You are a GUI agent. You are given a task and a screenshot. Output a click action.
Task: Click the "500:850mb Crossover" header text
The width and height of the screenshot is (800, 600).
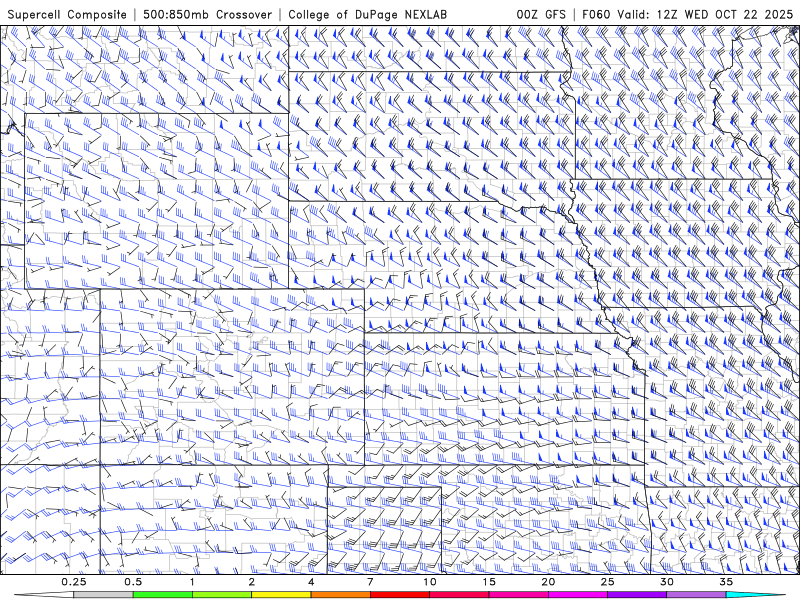(207, 14)
